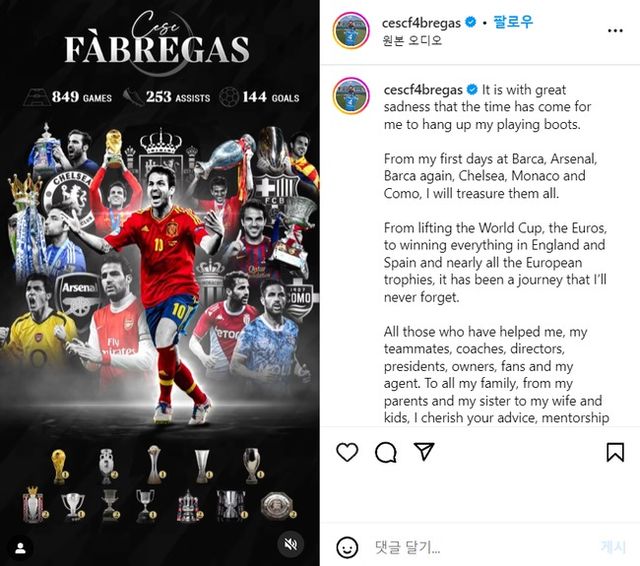Click into the comment input field

[482, 547]
